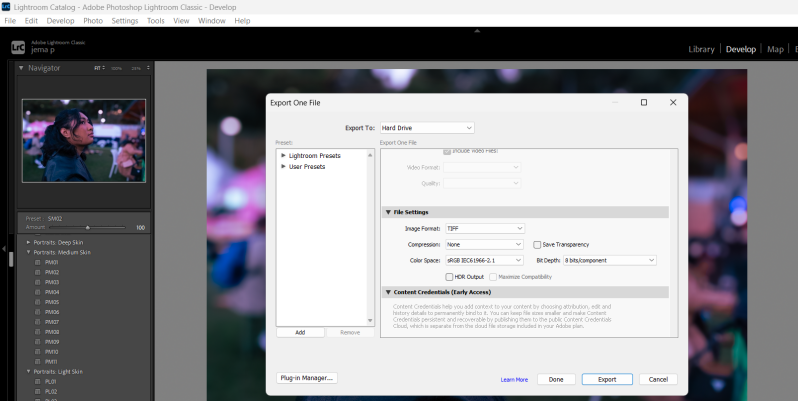Expand the User Presets folder
The image size is (798, 401).
(x=283, y=166)
